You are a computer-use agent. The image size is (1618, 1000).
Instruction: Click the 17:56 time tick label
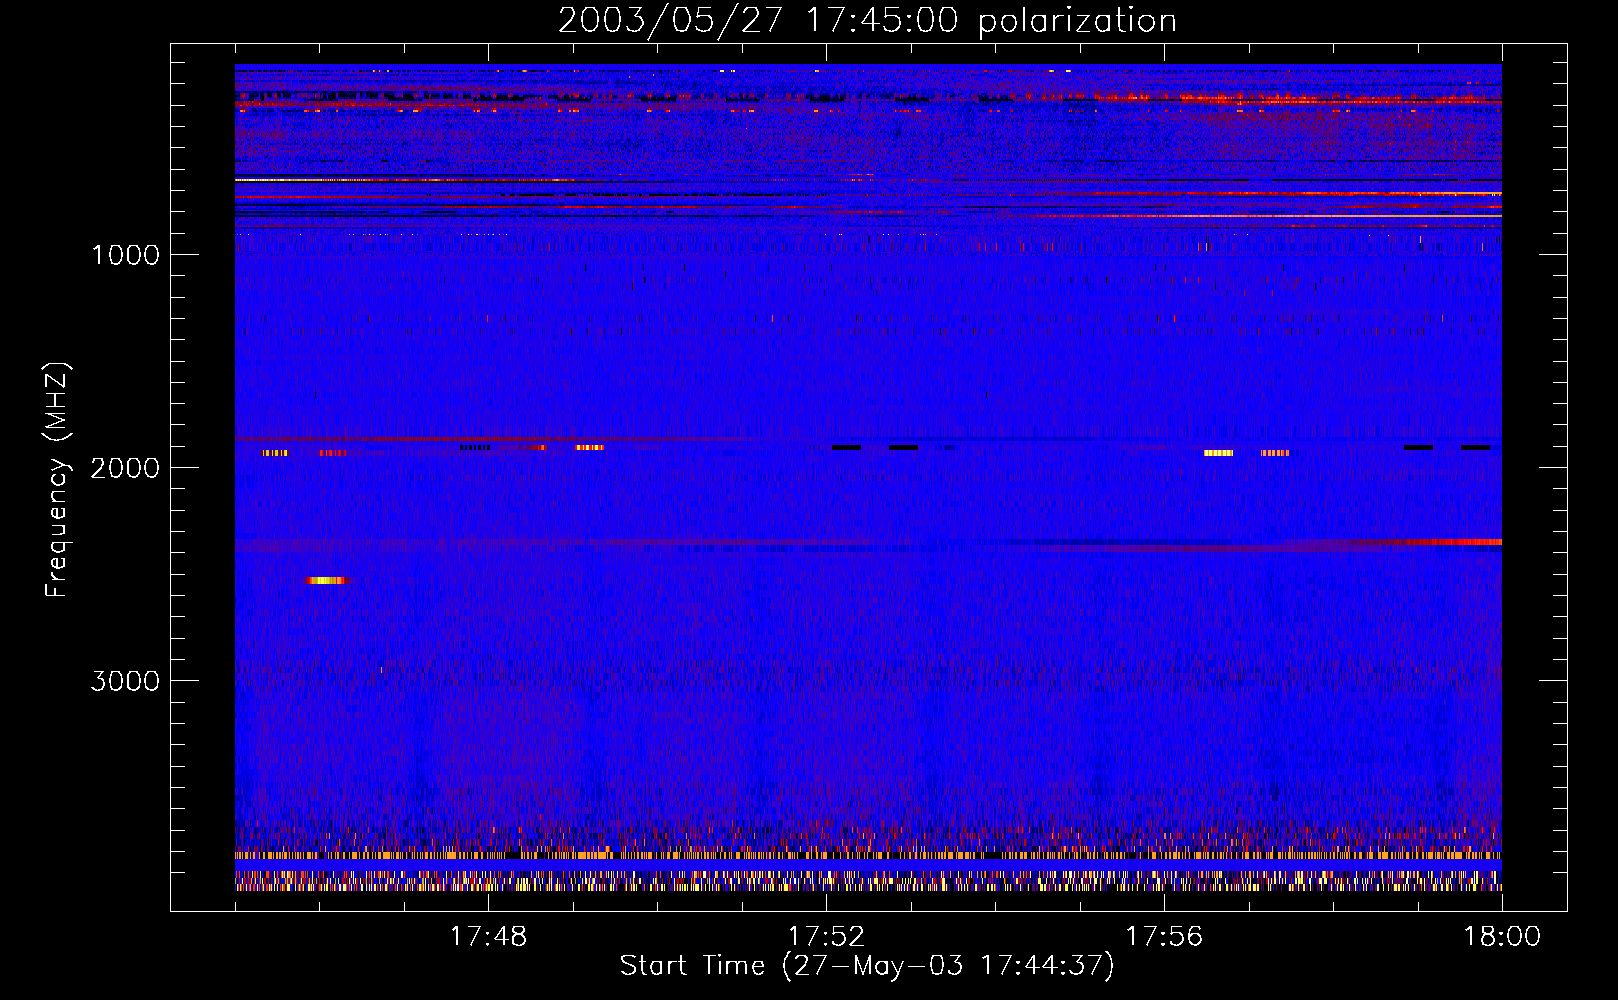[x=1164, y=937]
